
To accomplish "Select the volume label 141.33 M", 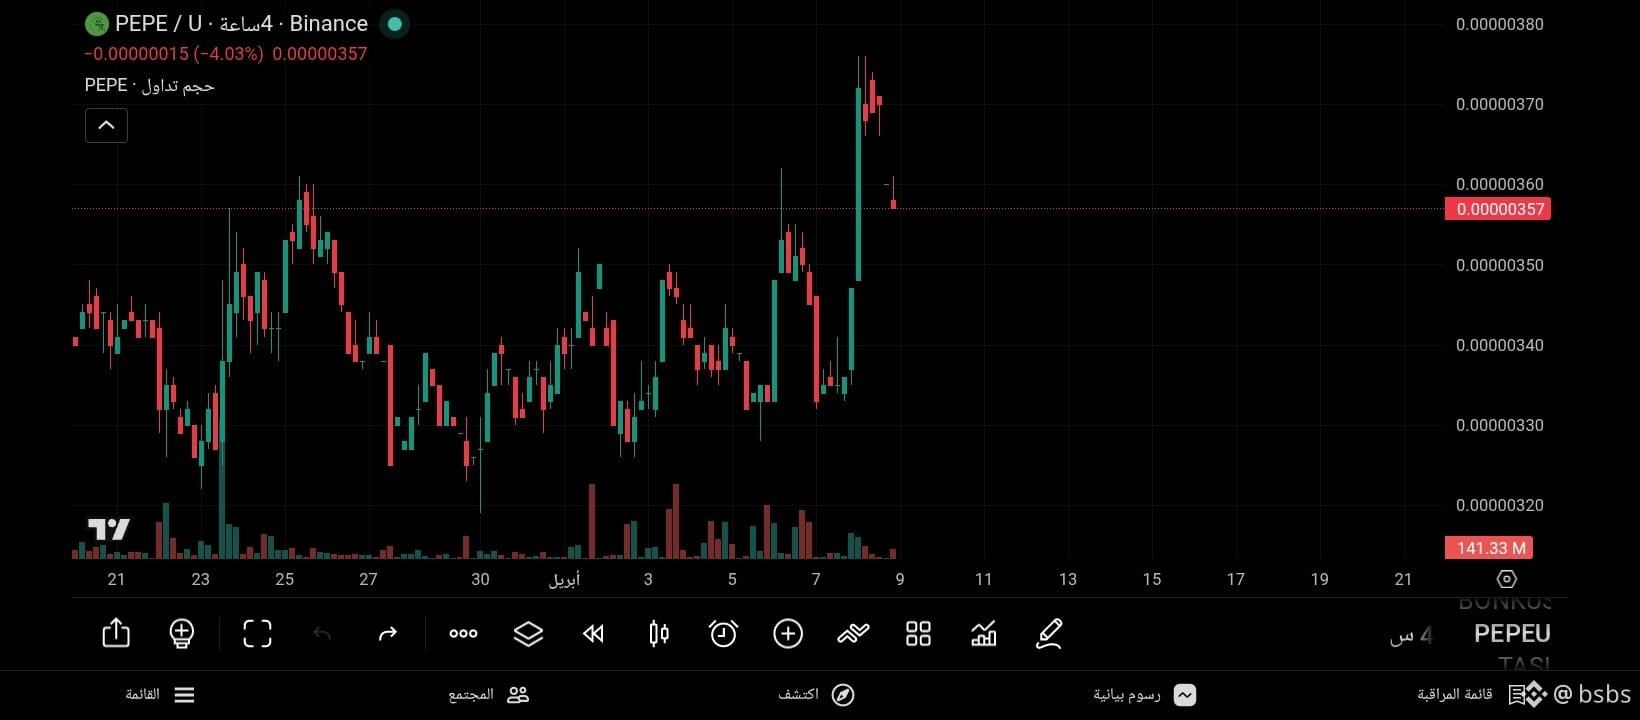I will tap(1489, 548).
